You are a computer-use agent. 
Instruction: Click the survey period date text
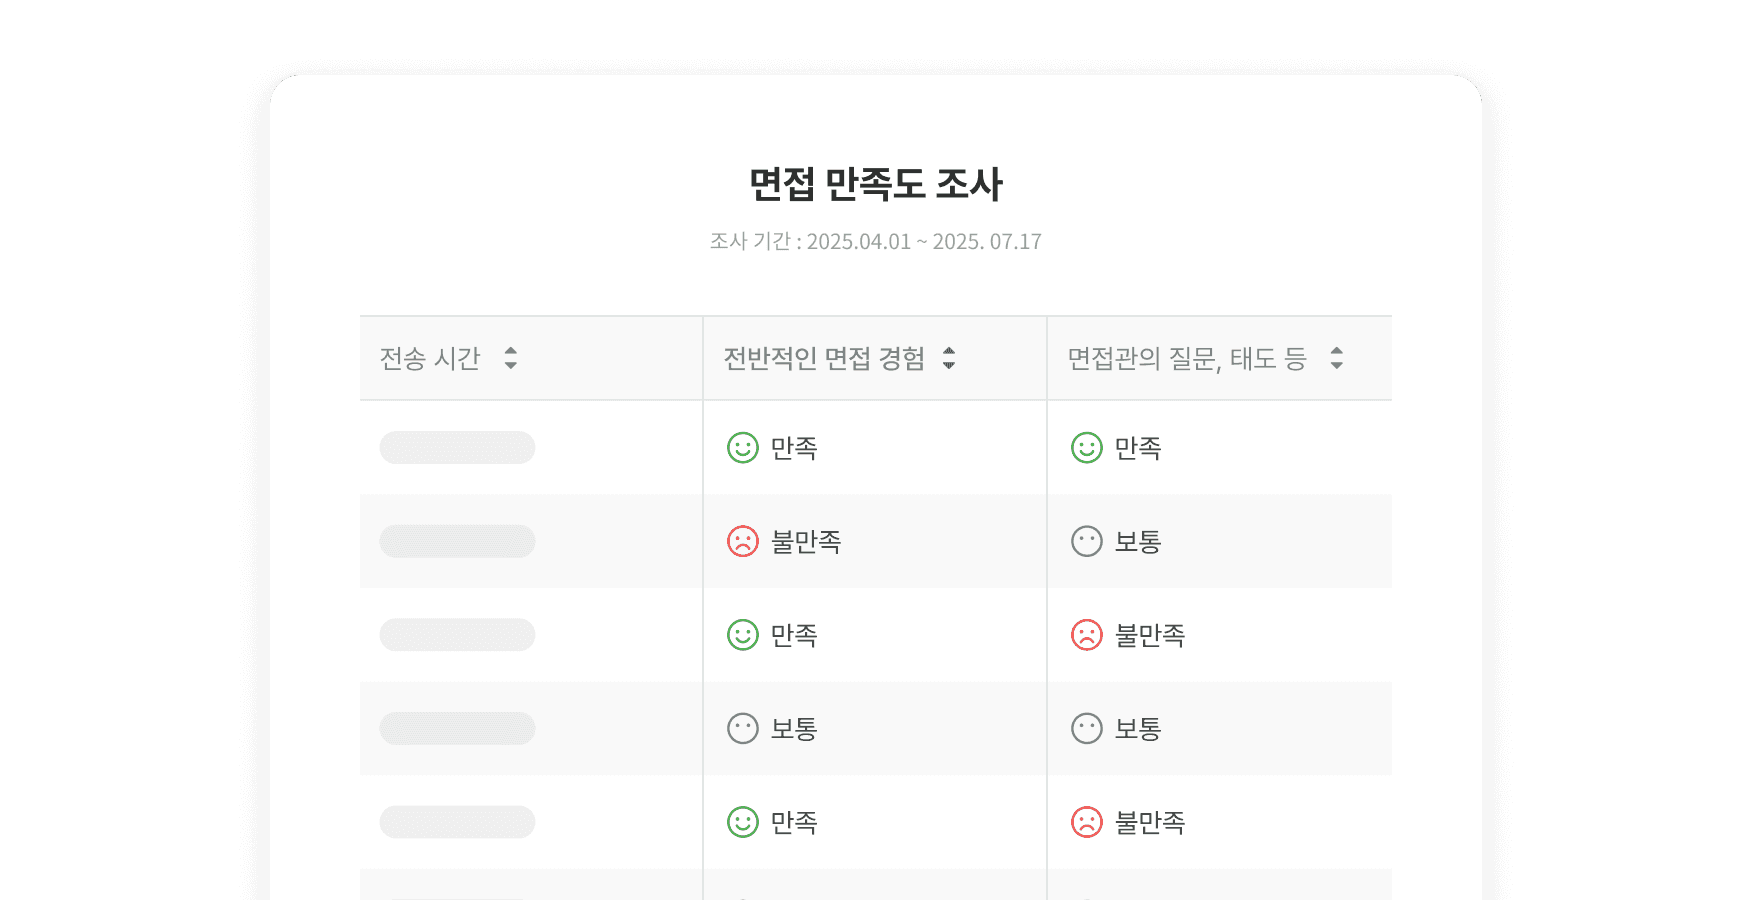(x=876, y=242)
